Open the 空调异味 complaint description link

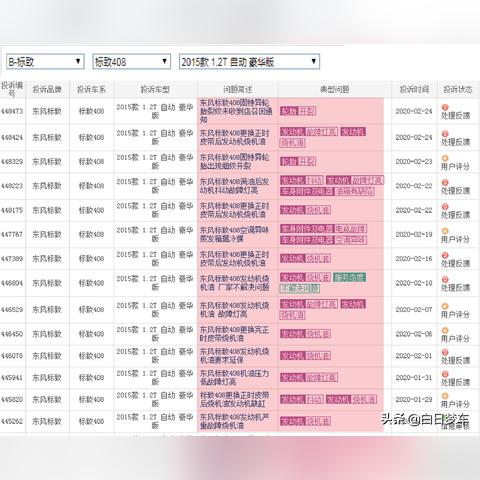pyautogui.click(x=234, y=234)
